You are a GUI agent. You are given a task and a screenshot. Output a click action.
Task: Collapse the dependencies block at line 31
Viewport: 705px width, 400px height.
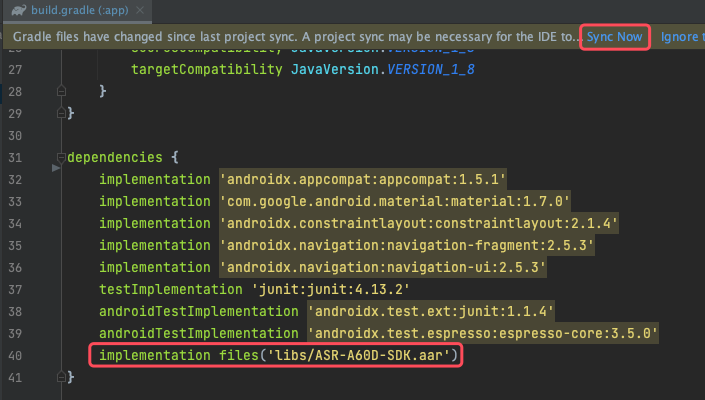tap(61, 158)
